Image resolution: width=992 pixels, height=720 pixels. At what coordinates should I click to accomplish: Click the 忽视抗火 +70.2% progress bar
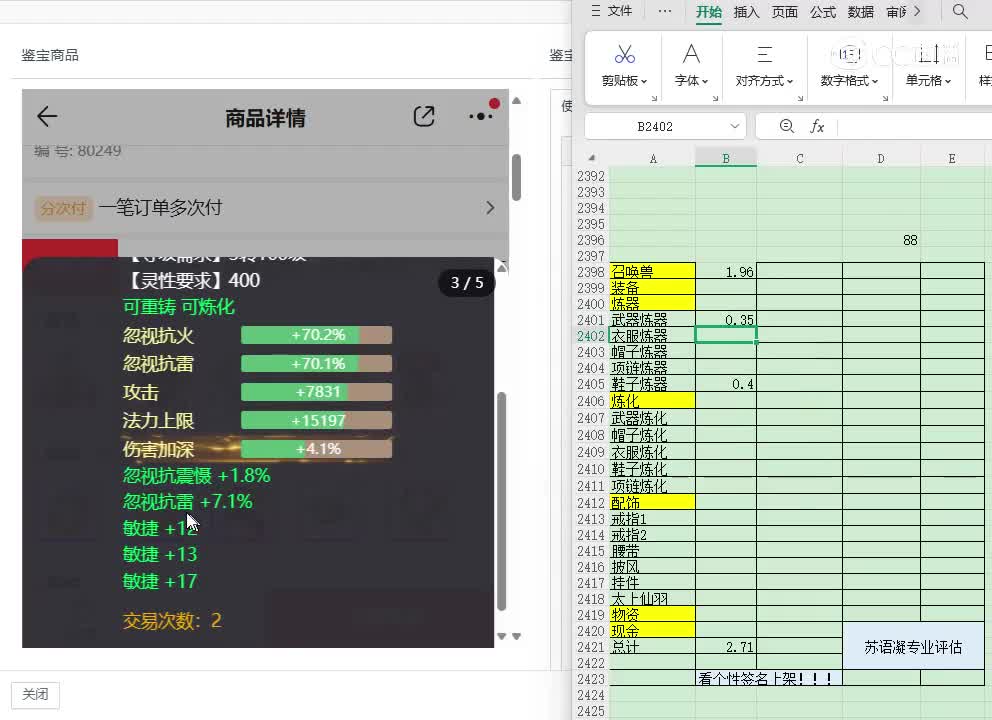(316, 335)
